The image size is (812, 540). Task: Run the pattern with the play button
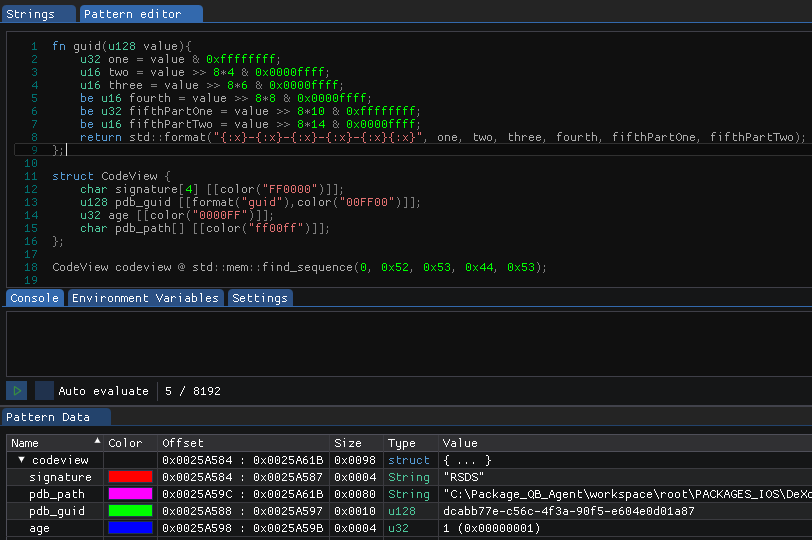coord(17,391)
